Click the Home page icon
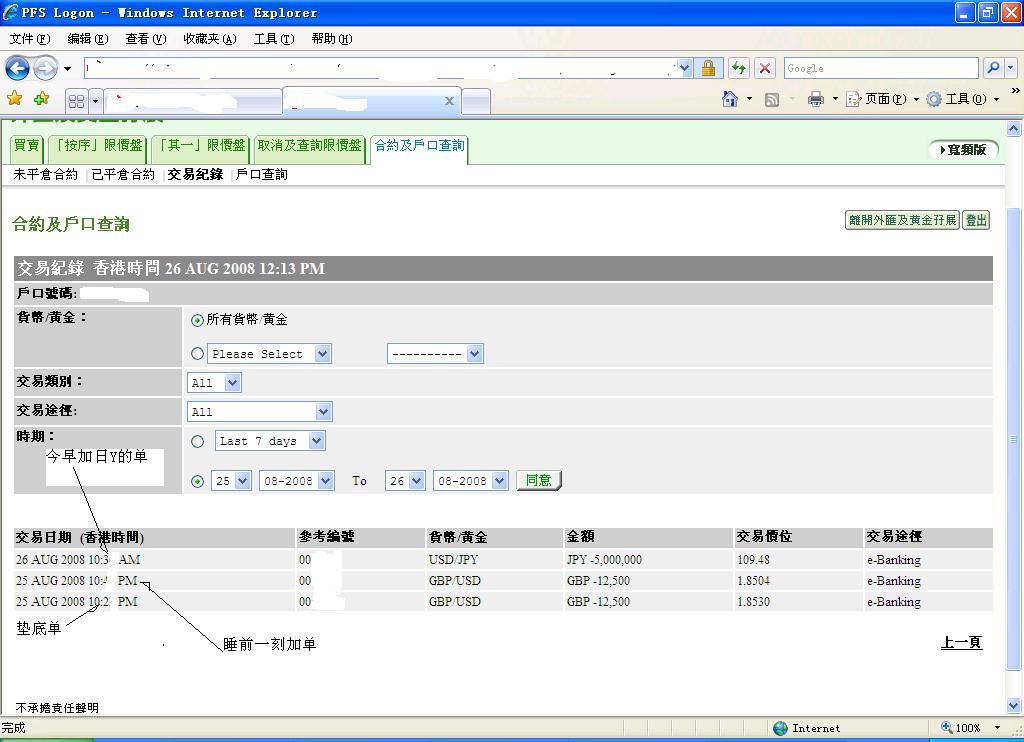The height and width of the screenshot is (742, 1024). click(729, 99)
